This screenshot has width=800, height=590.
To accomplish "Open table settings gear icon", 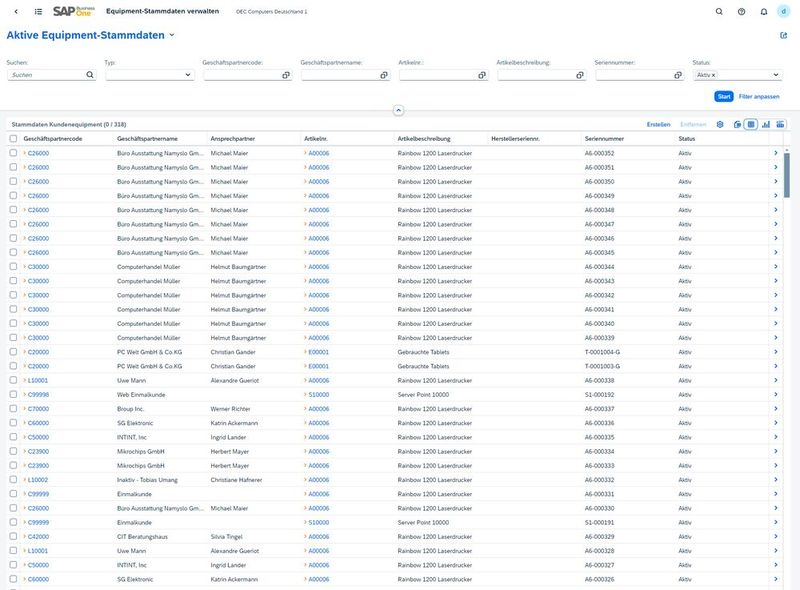I will pyautogui.click(x=719, y=124).
